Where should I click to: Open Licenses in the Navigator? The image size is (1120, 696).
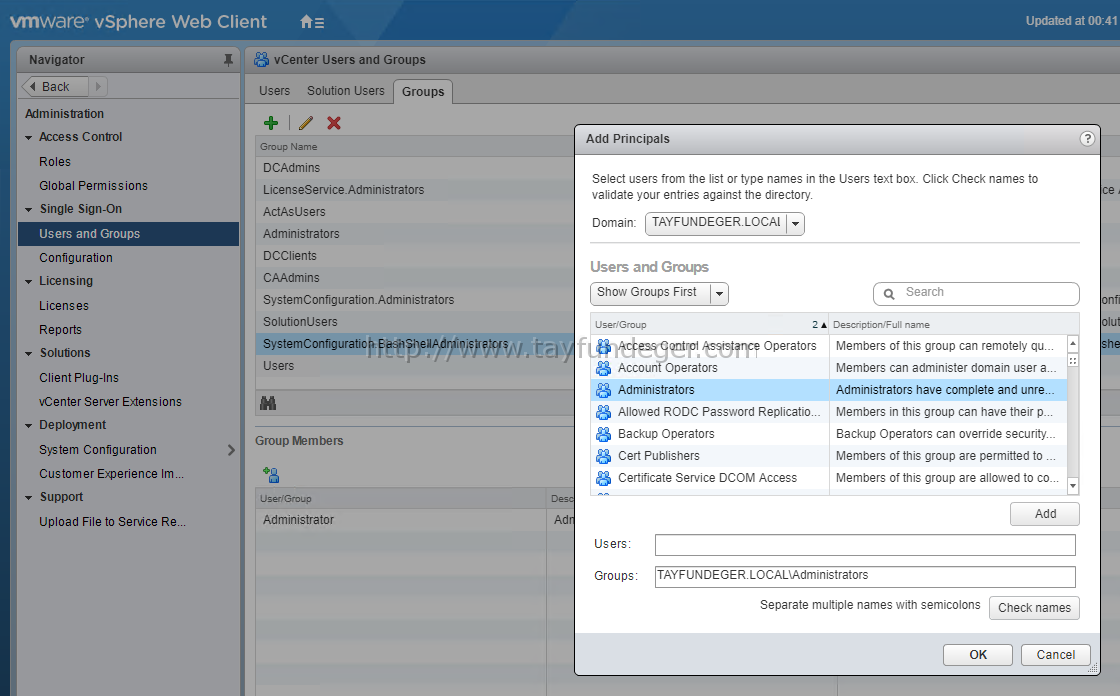(x=64, y=306)
